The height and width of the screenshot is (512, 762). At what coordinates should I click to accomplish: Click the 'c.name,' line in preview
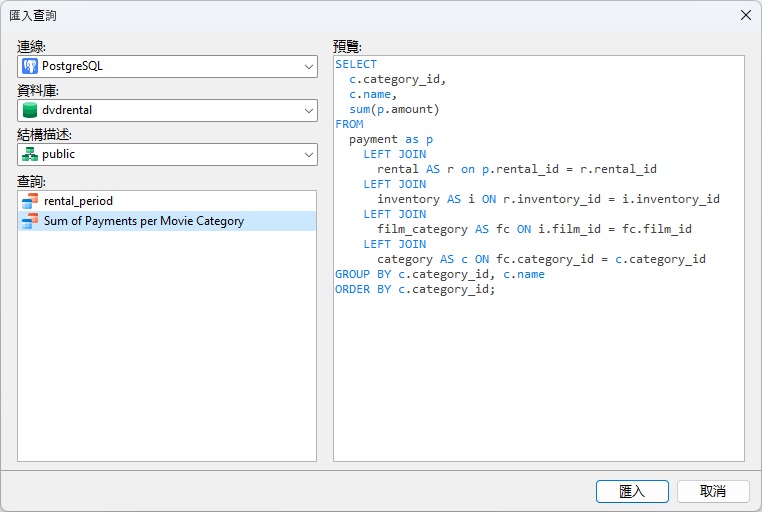coord(373,94)
